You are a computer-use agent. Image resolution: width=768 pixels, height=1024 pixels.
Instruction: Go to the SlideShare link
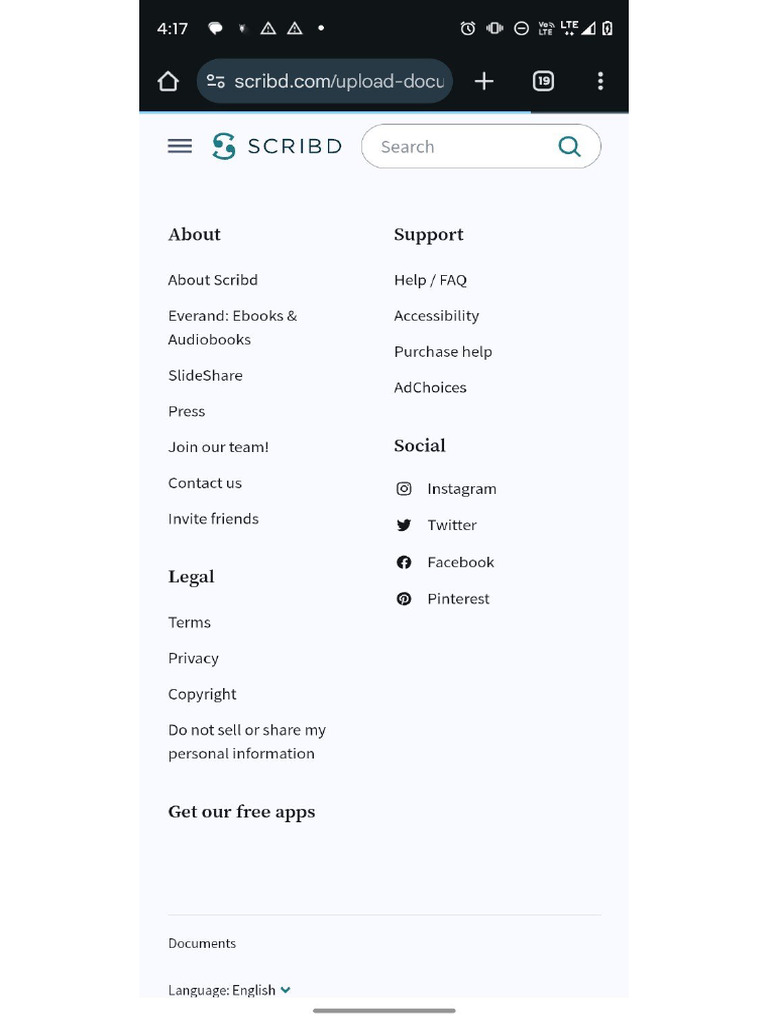click(x=205, y=376)
